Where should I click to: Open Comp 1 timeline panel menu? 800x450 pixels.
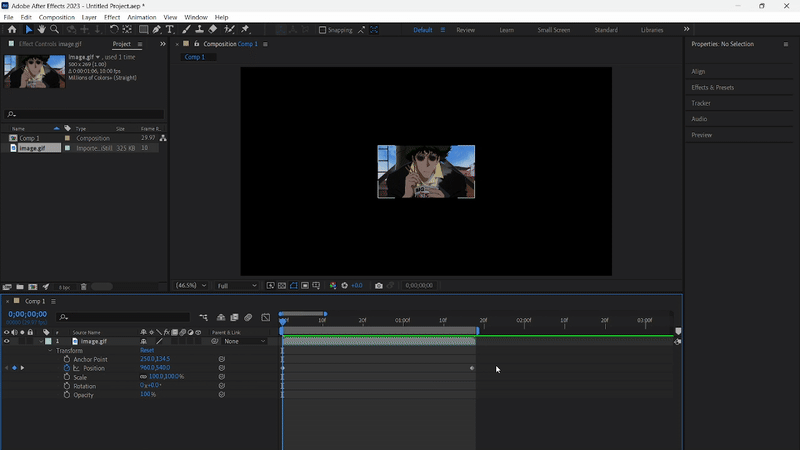coord(53,302)
